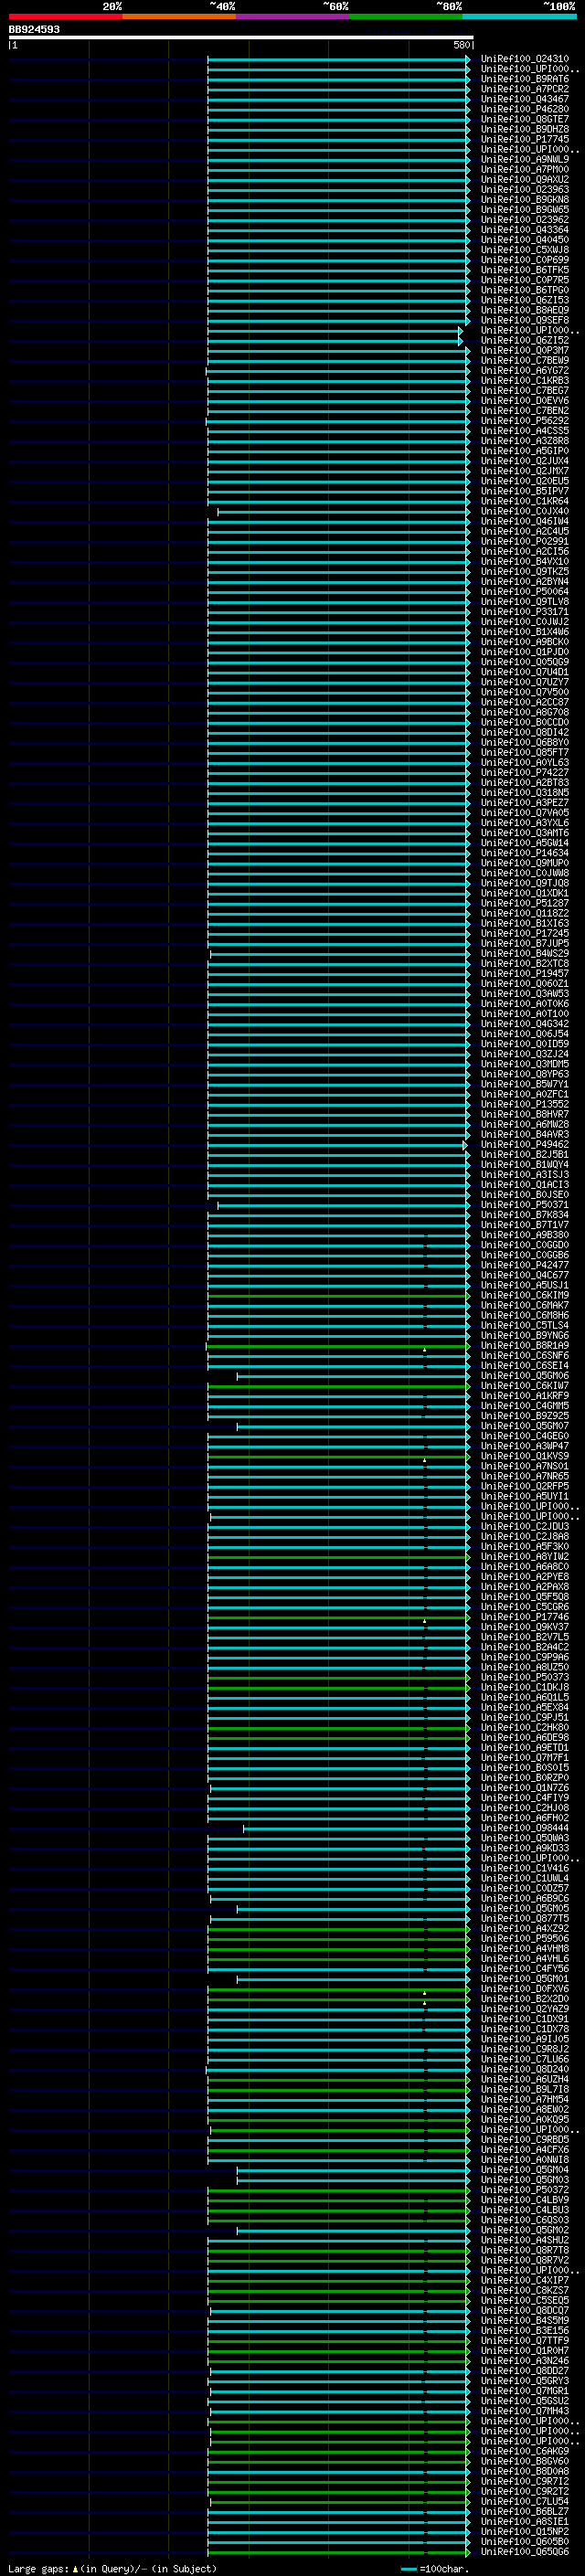The image size is (585, 2576).
Task: Select hit label UniRef100_B6TFK5
Action: click(x=524, y=270)
